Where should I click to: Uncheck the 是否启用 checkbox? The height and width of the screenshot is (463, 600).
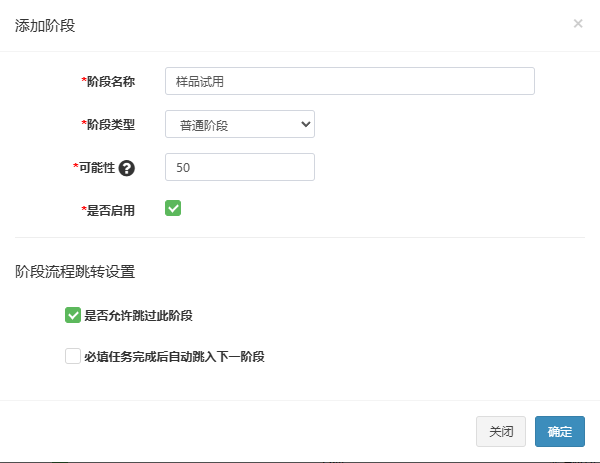(x=173, y=208)
